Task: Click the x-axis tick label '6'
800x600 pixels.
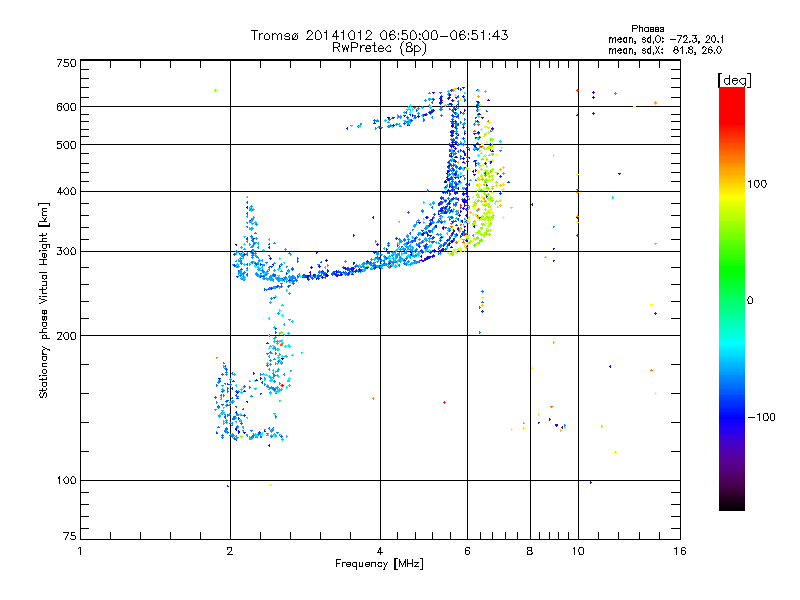Action: (x=467, y=551)
